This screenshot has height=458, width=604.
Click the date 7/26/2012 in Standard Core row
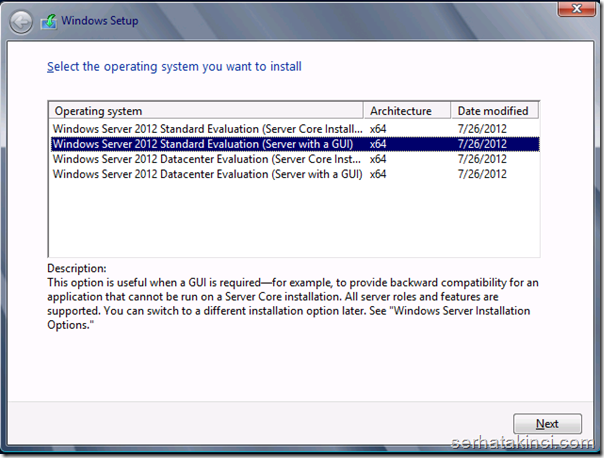[x=482, y=129]
